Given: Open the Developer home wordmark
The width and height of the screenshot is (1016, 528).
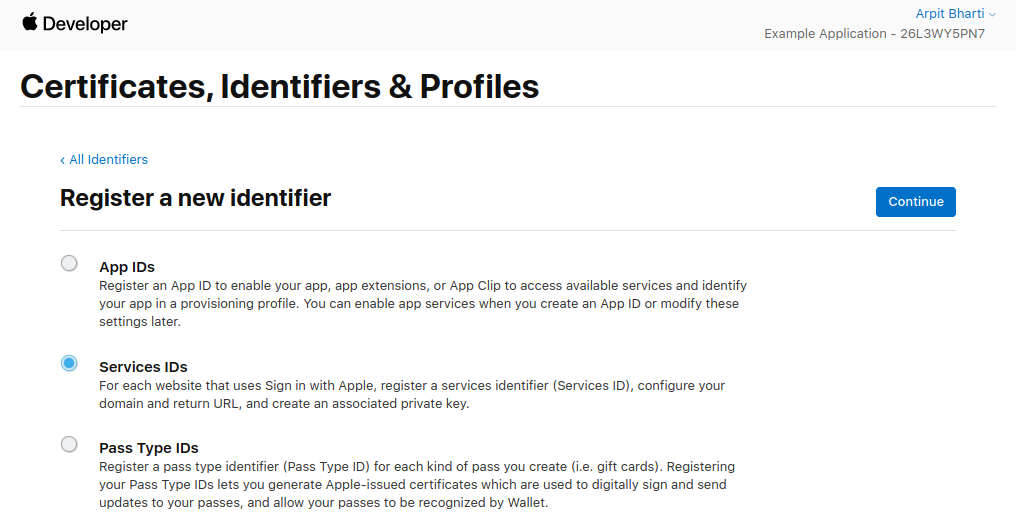Looking at the screenshot, I should tap(85, 24).
